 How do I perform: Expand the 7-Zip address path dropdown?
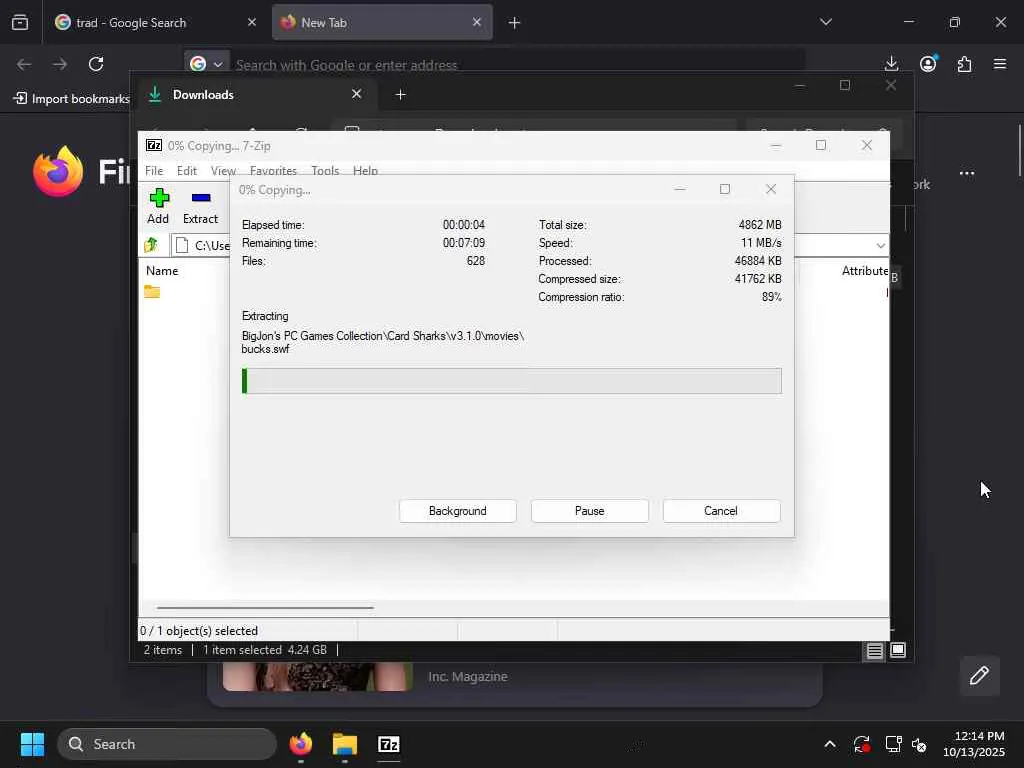click(880, 246)
